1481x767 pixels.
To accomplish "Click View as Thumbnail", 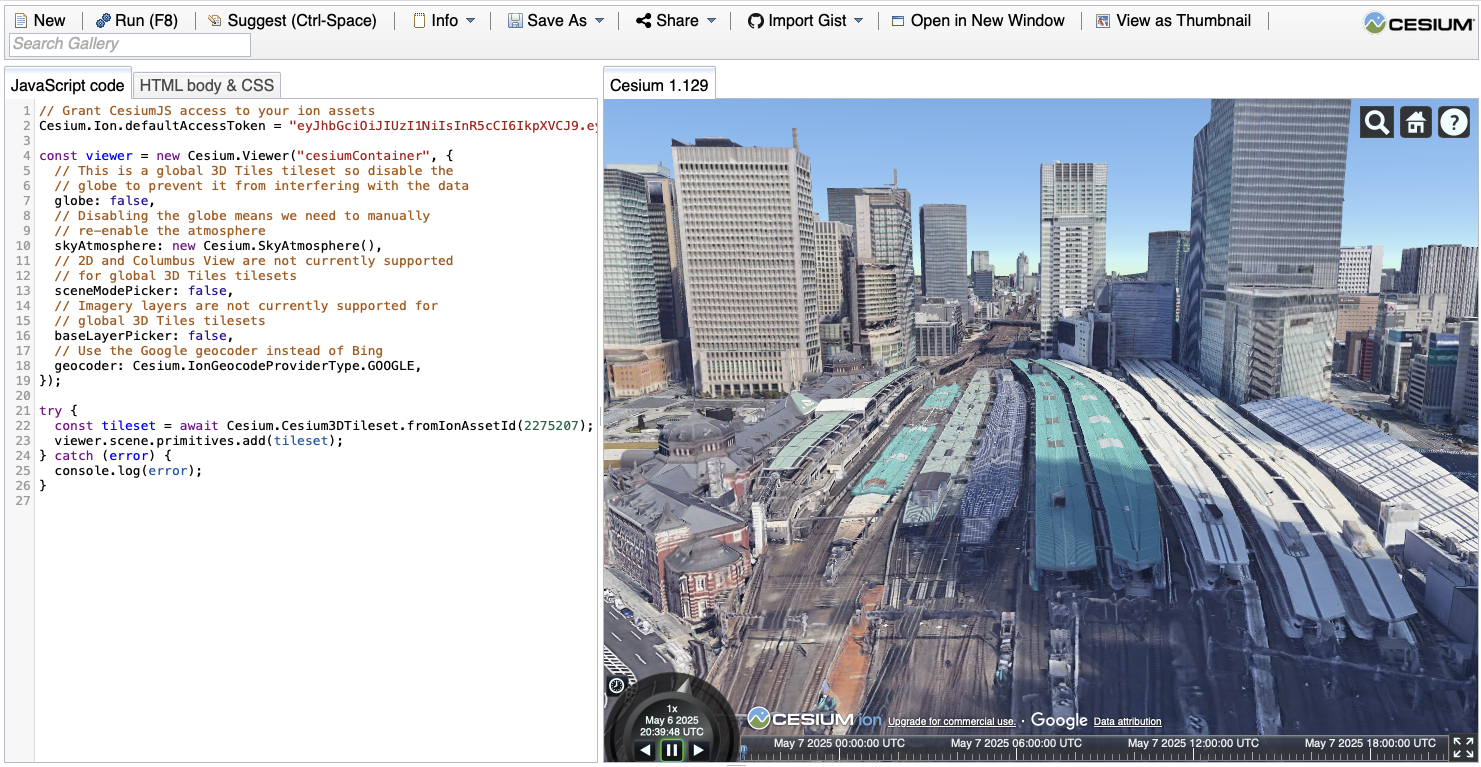I will click(1175, 19).
